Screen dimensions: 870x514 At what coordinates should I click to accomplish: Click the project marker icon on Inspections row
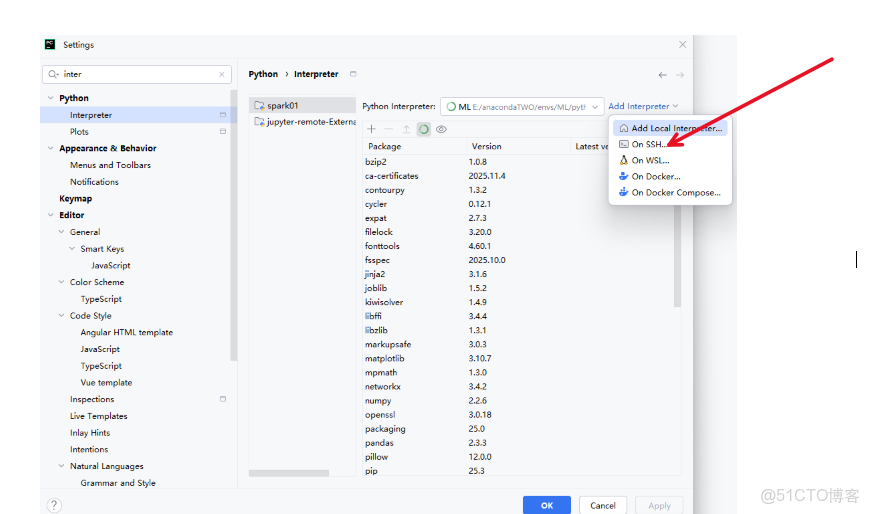222,399
